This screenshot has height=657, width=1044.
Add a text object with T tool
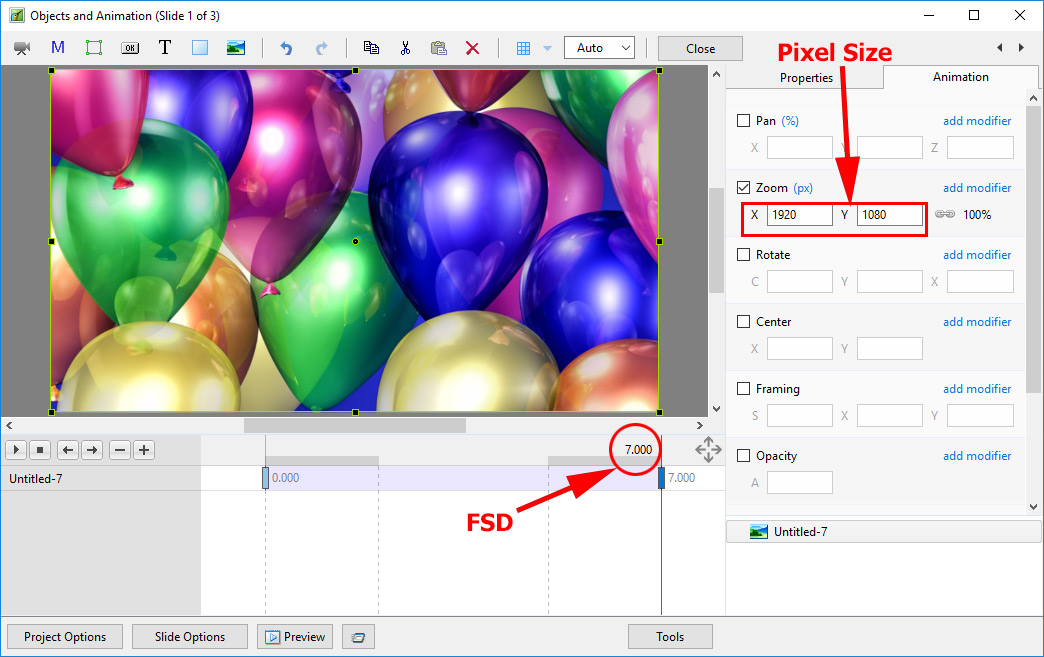165,48
